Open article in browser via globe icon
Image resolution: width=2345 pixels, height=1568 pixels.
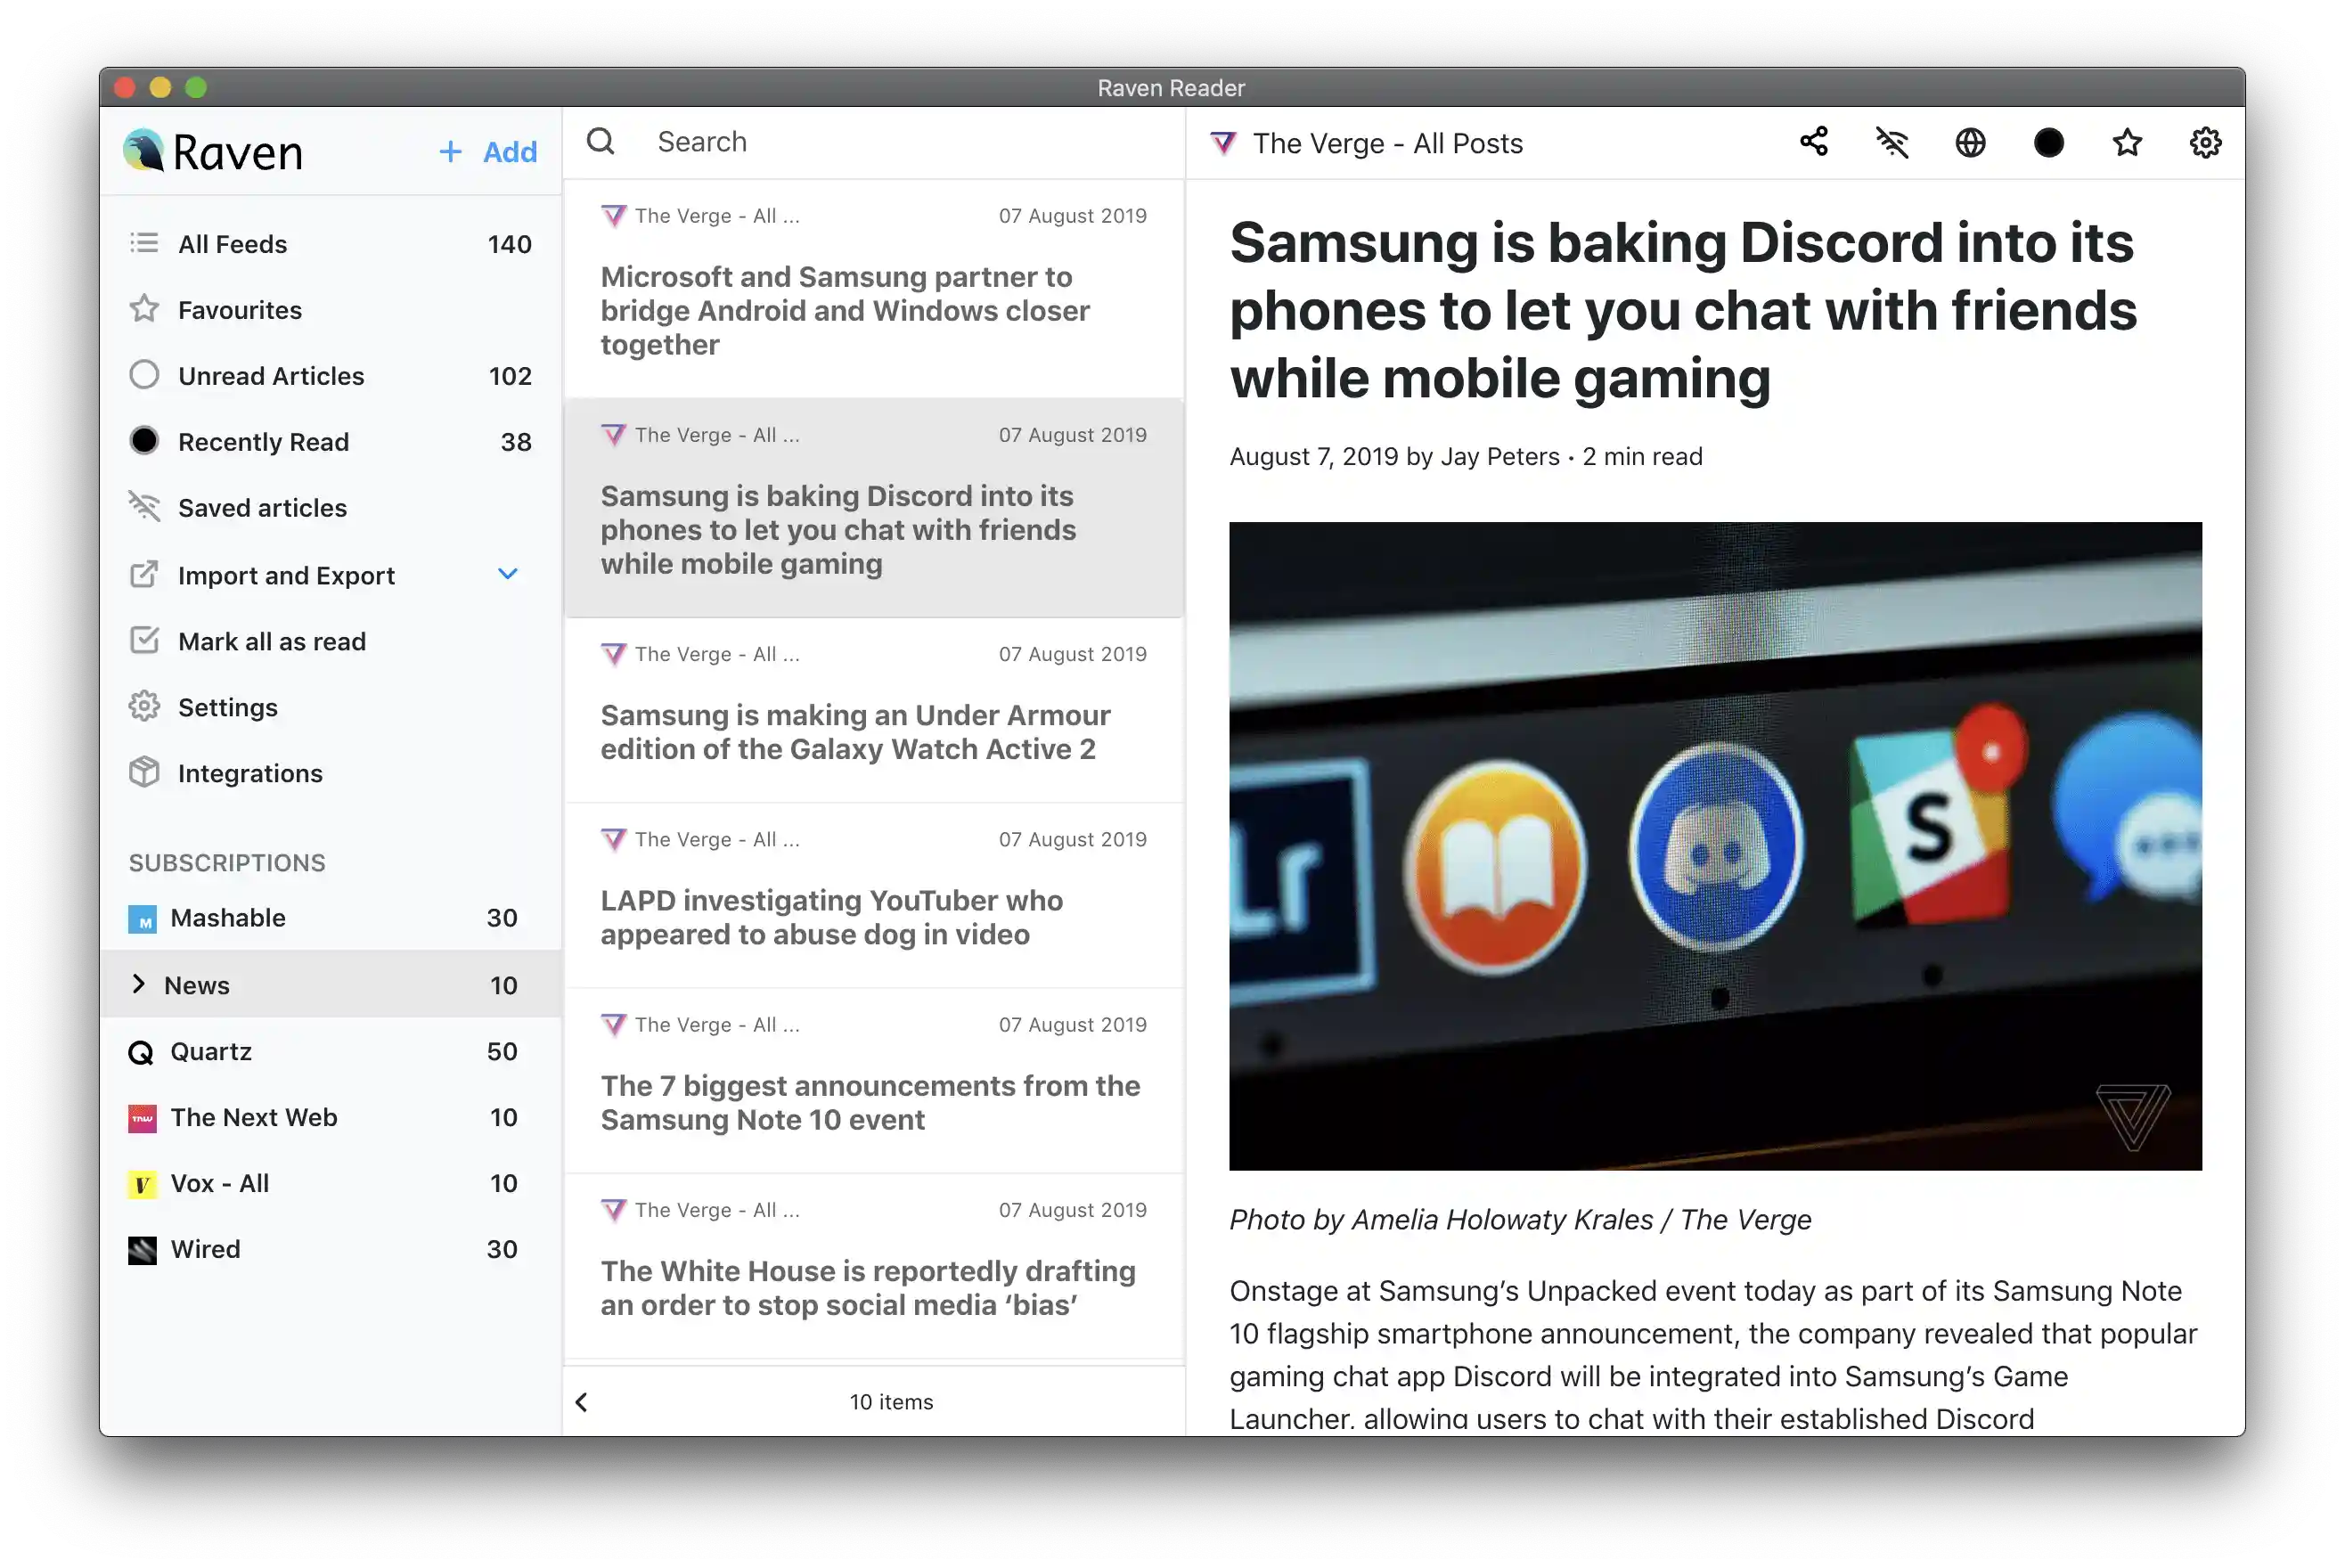[x=1970, y=143]
